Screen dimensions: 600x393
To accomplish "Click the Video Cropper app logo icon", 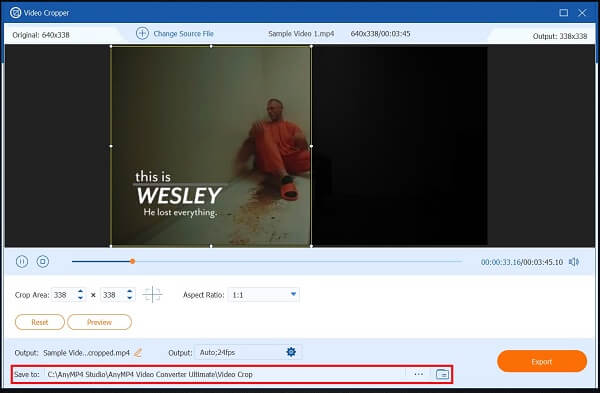I will click(x=15, y=13).
